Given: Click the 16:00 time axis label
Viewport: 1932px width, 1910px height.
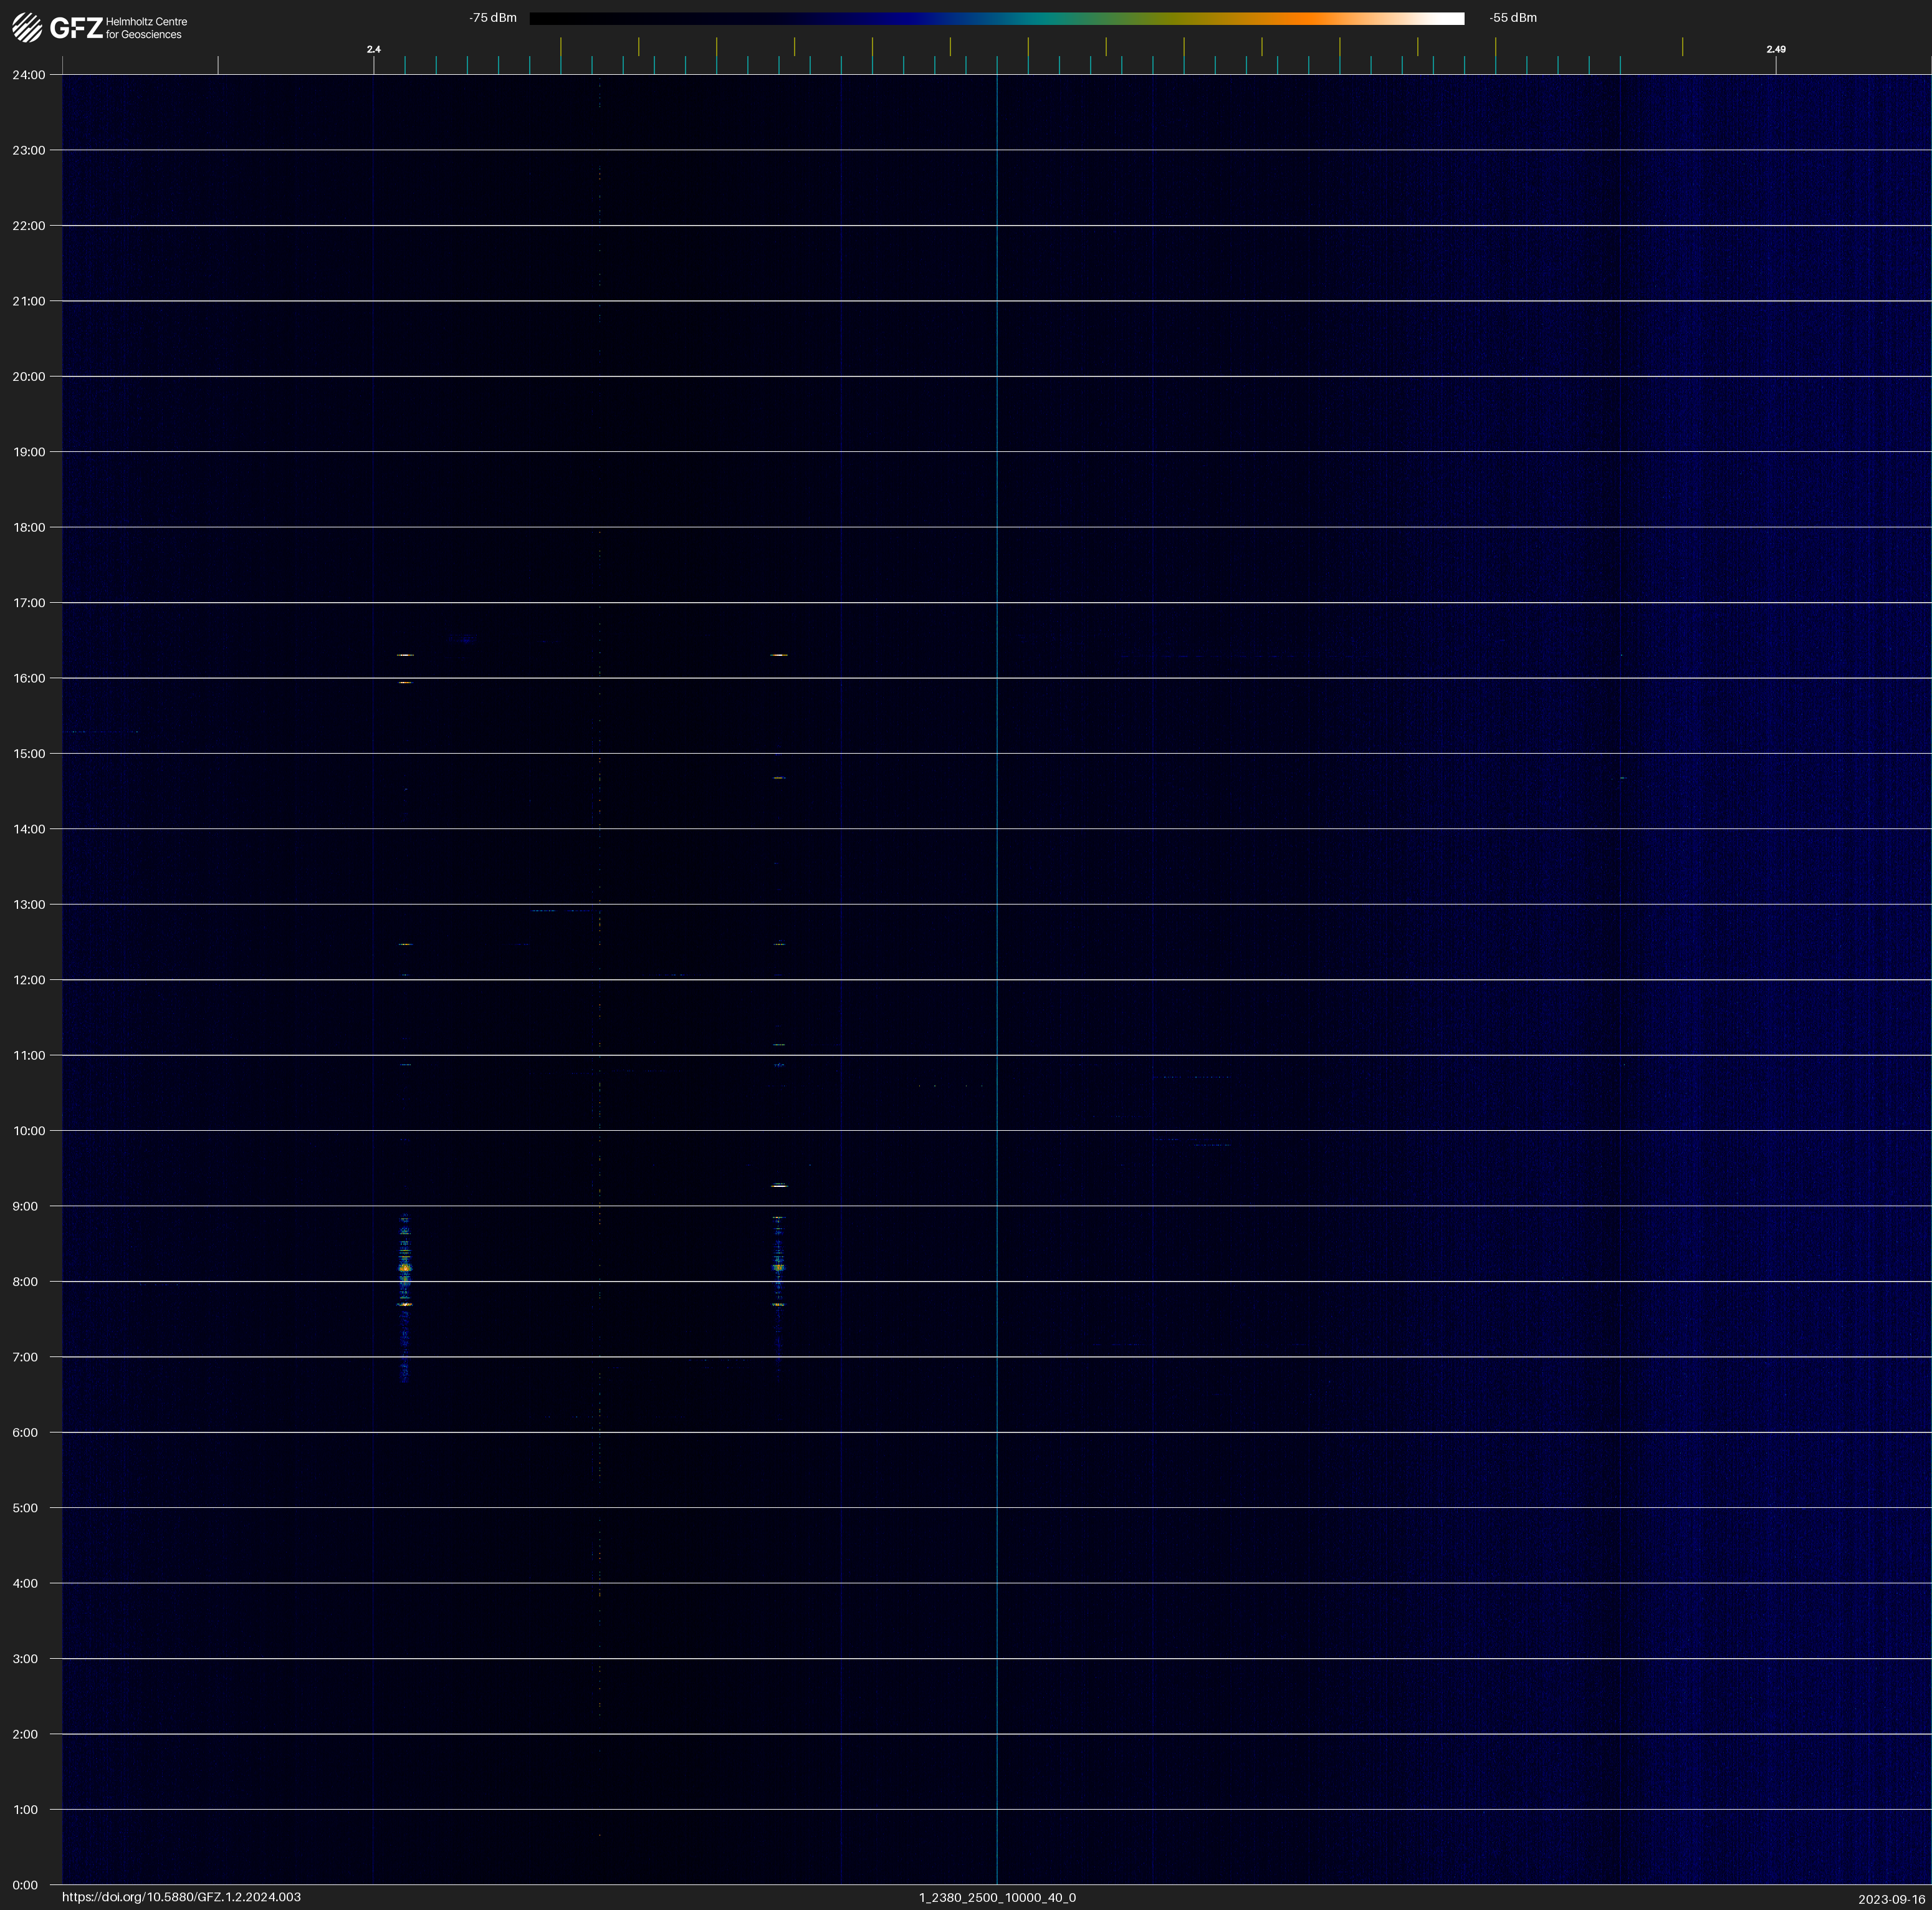Looking at the screenshot, I should click(29, 678).
